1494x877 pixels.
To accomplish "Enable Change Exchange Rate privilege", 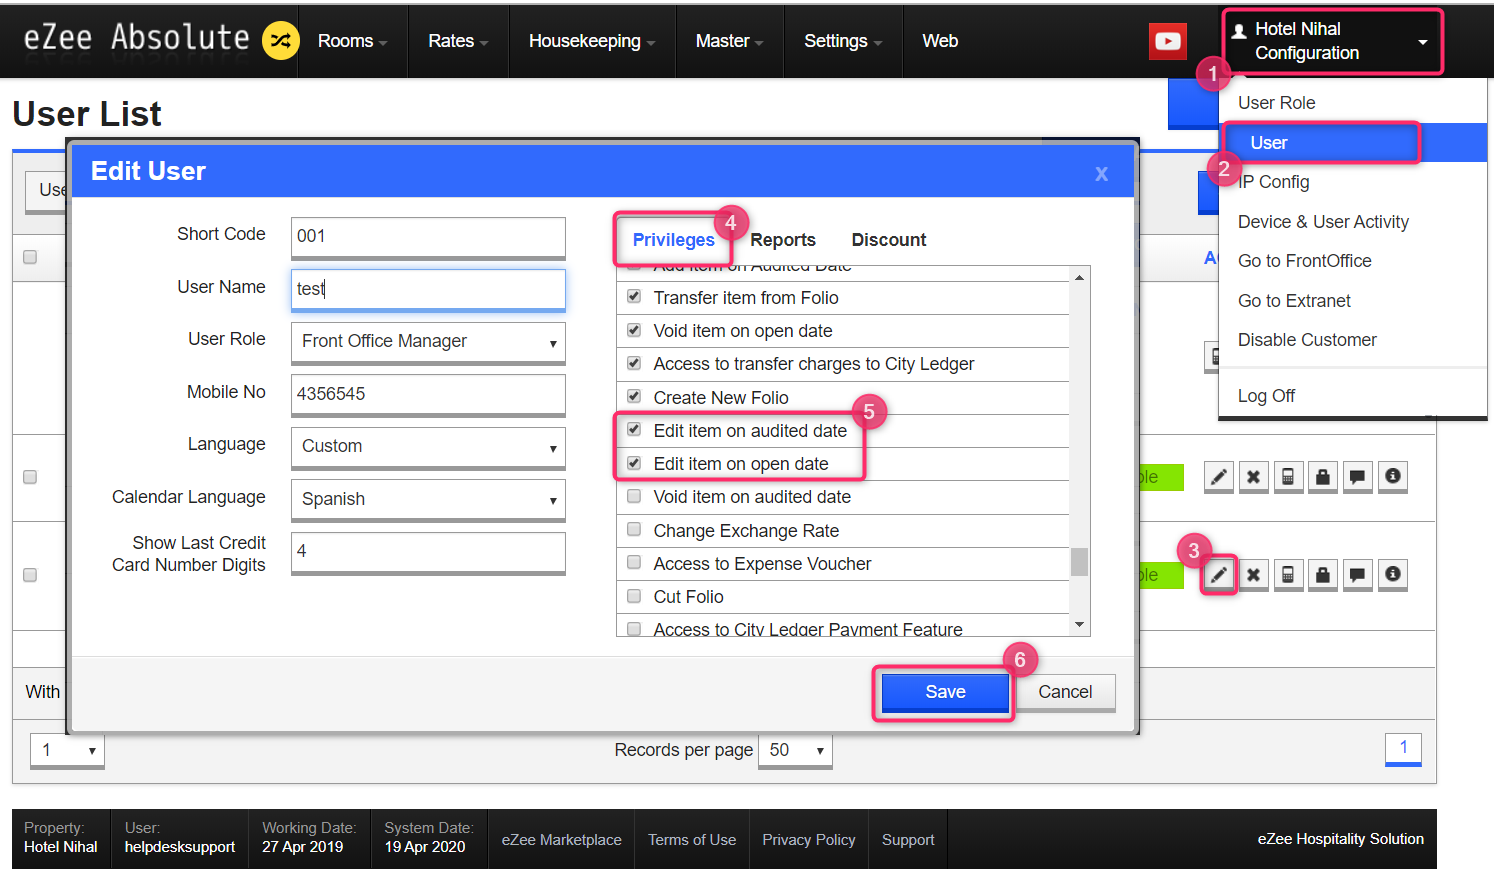I will pyautogui.click(x=634, y=530).
